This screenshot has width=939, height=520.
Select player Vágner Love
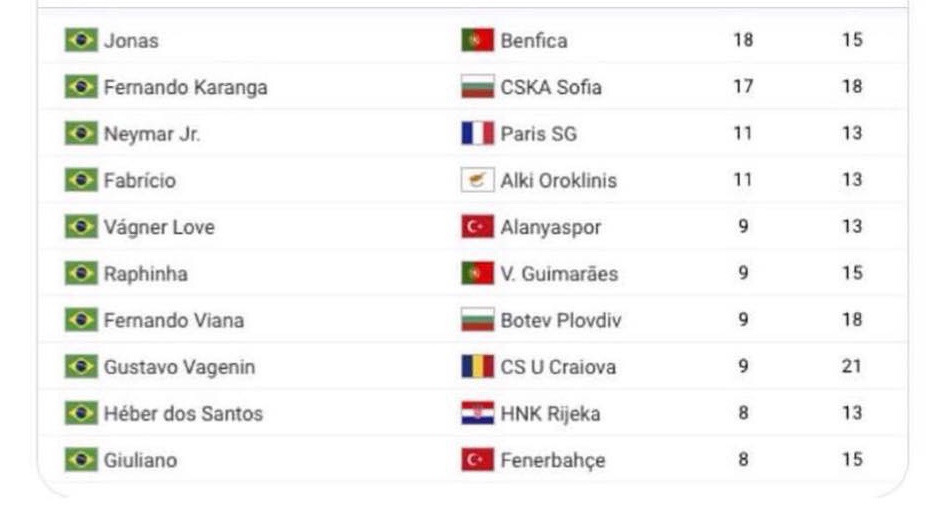coord(159,227)
